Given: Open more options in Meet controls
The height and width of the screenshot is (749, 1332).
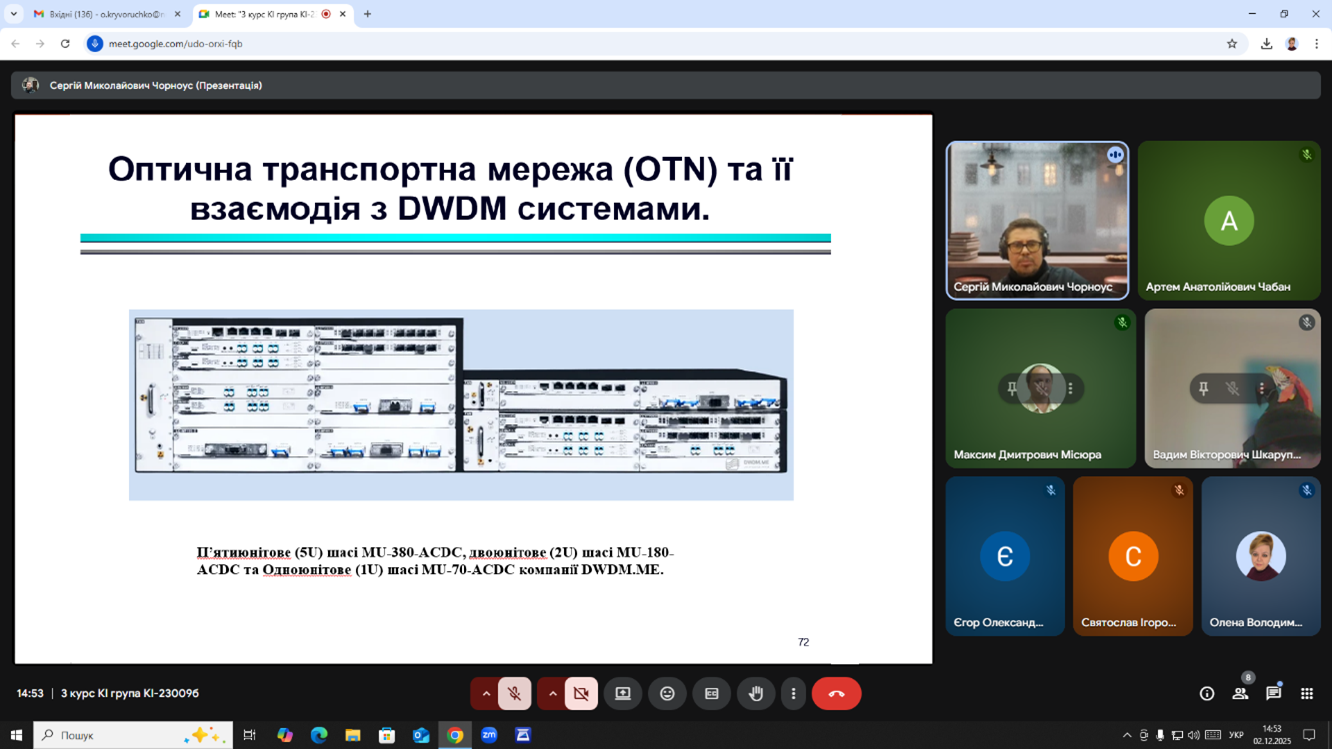Looking at the screenshot, I should [793, 694].
